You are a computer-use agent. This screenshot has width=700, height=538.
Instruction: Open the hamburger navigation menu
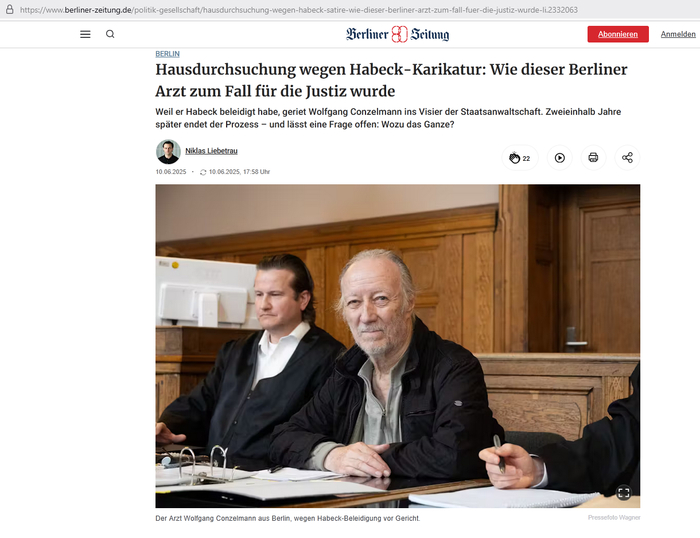(85, 34)
